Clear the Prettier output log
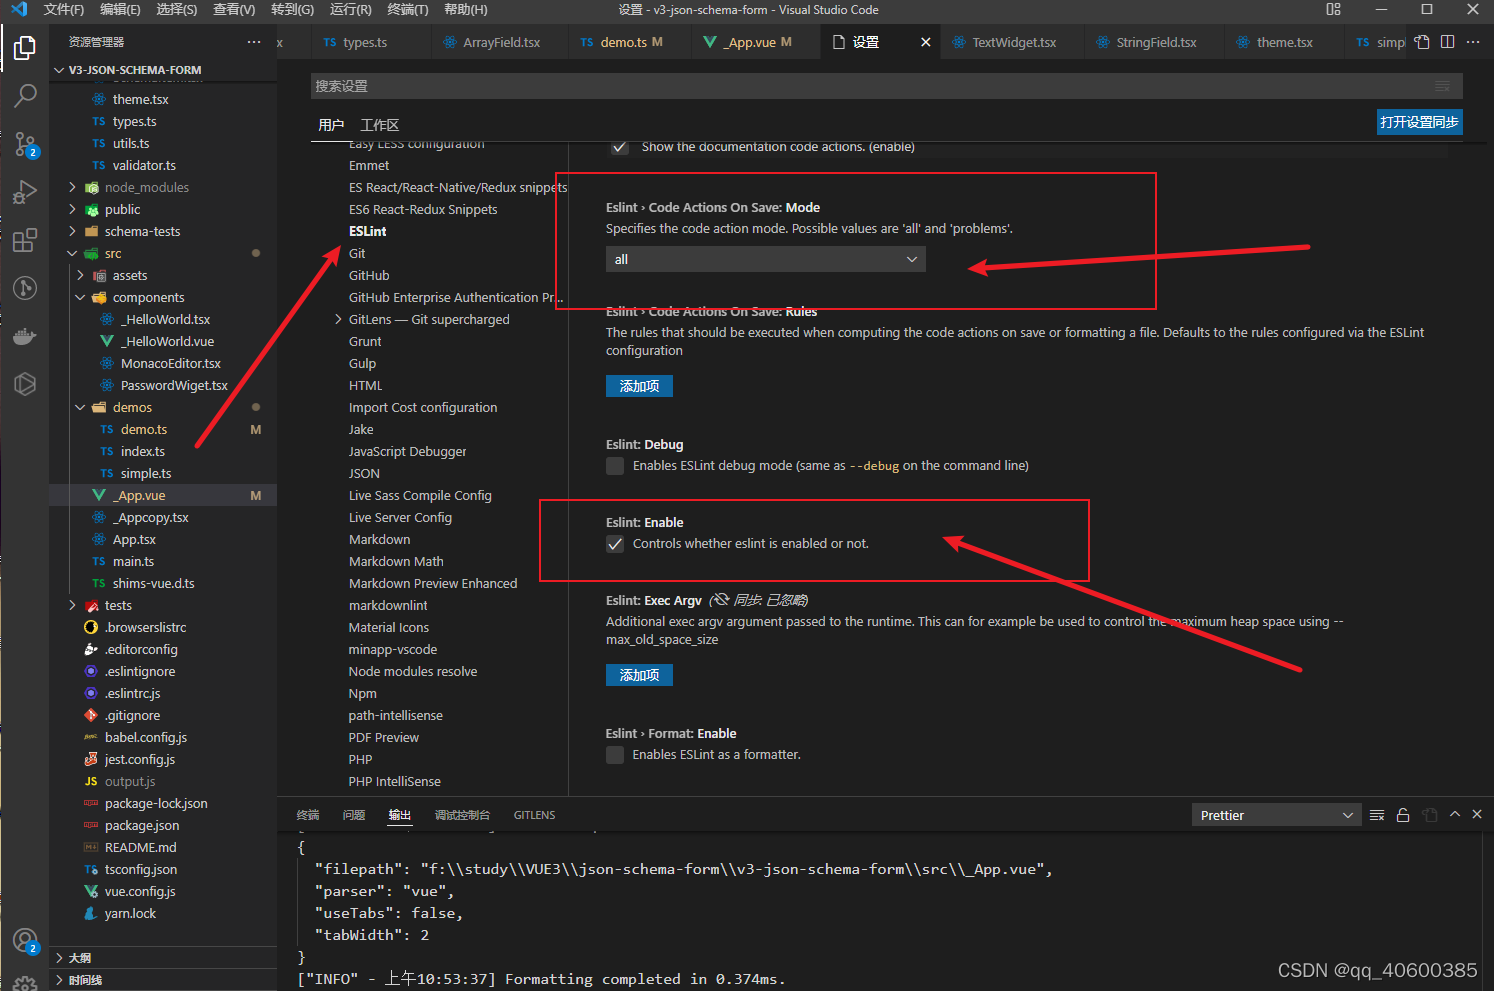The height and width of the screenshot is (991, 1494). point(1377,814)
